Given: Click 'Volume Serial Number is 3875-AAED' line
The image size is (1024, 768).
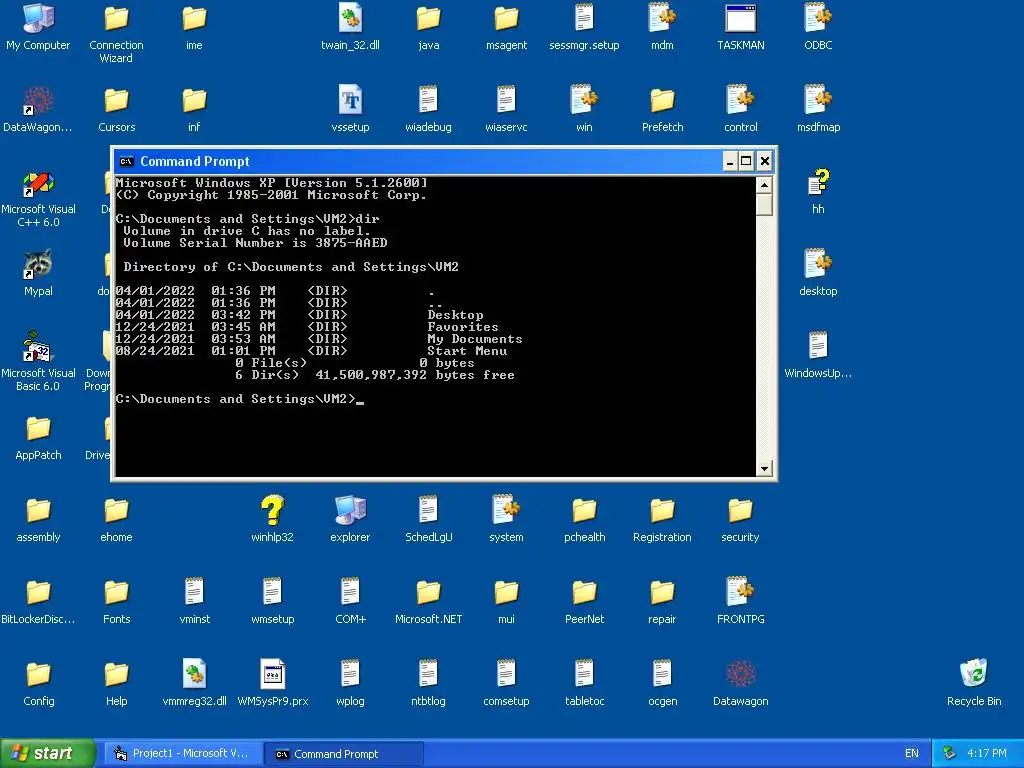Looking at the screenshot, I should 255,243.
